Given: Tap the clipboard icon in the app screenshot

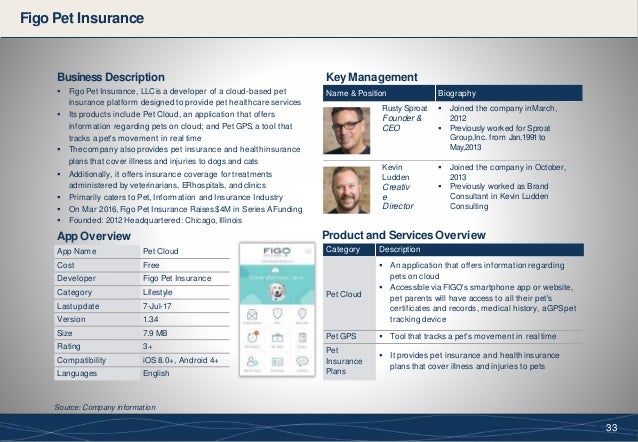Looking at the screenshot, I should click(x=302, y=338).
